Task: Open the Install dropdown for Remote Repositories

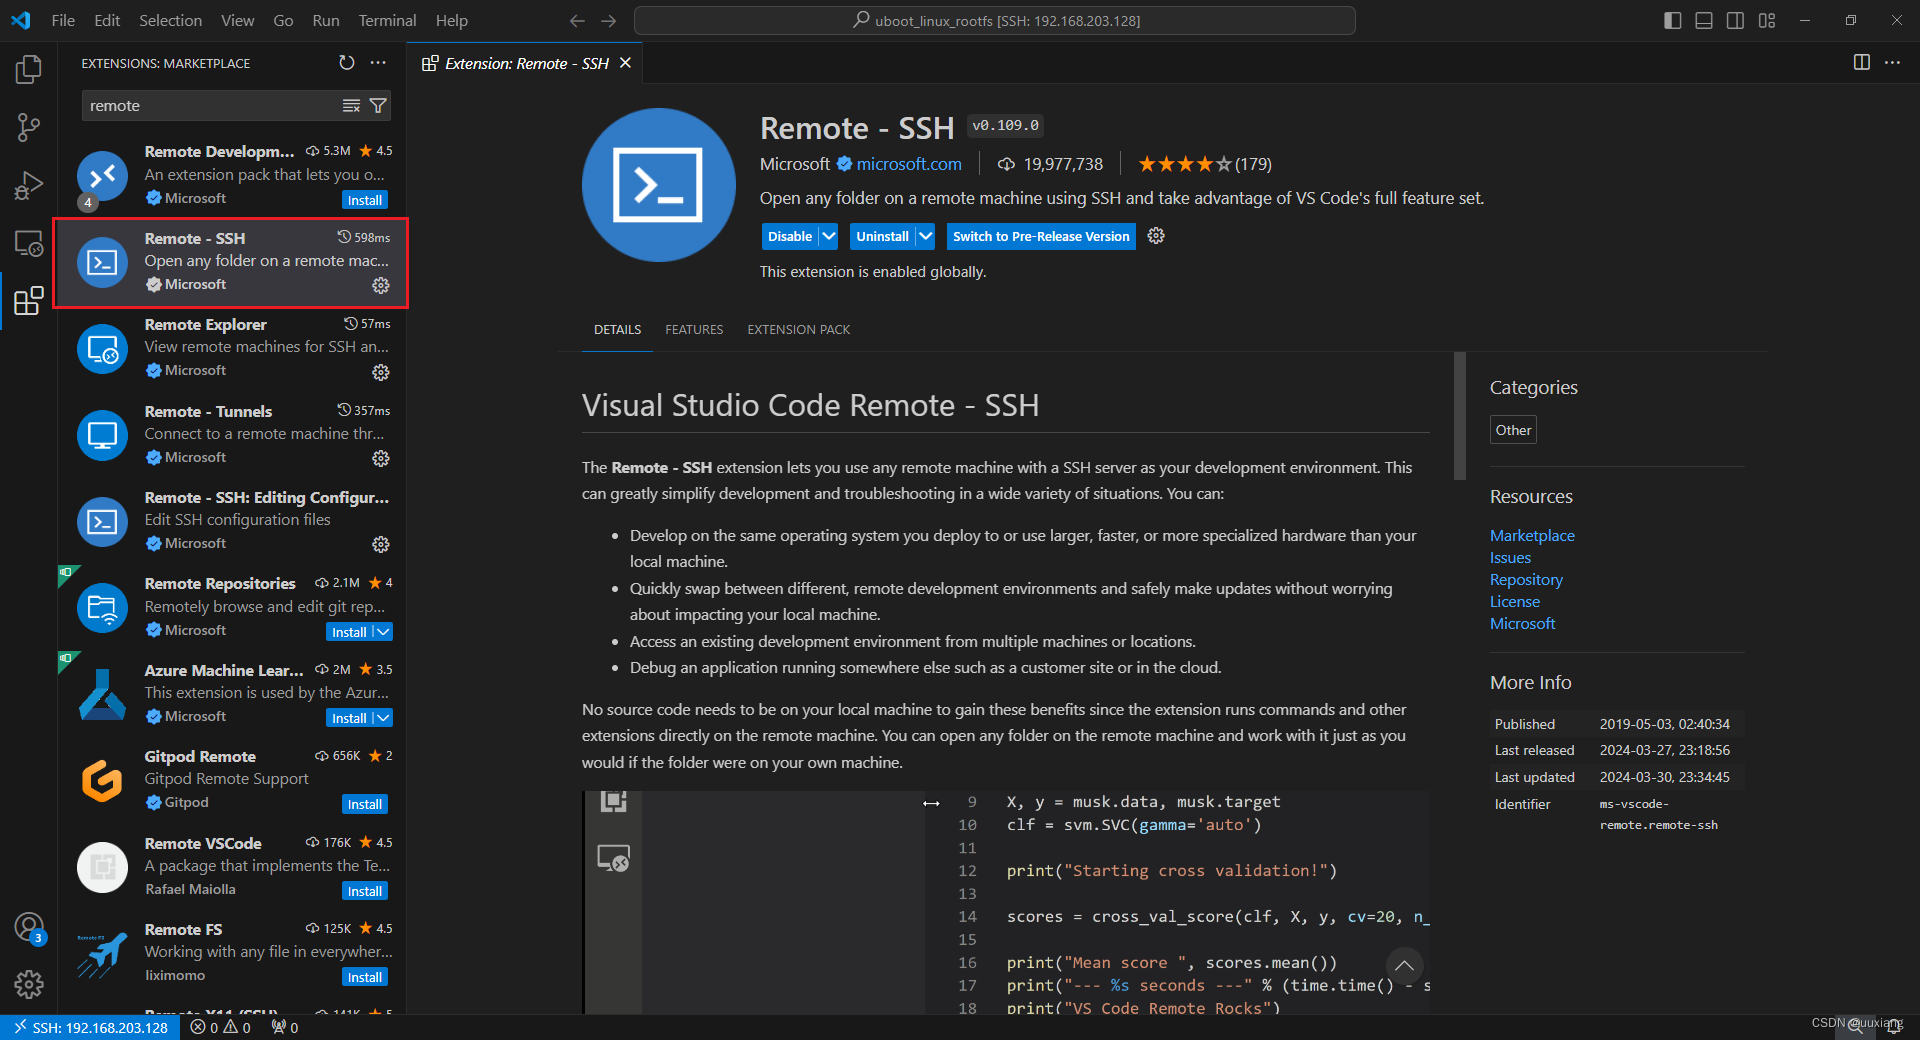Action: pyautogui.click(x=382, y=631)
